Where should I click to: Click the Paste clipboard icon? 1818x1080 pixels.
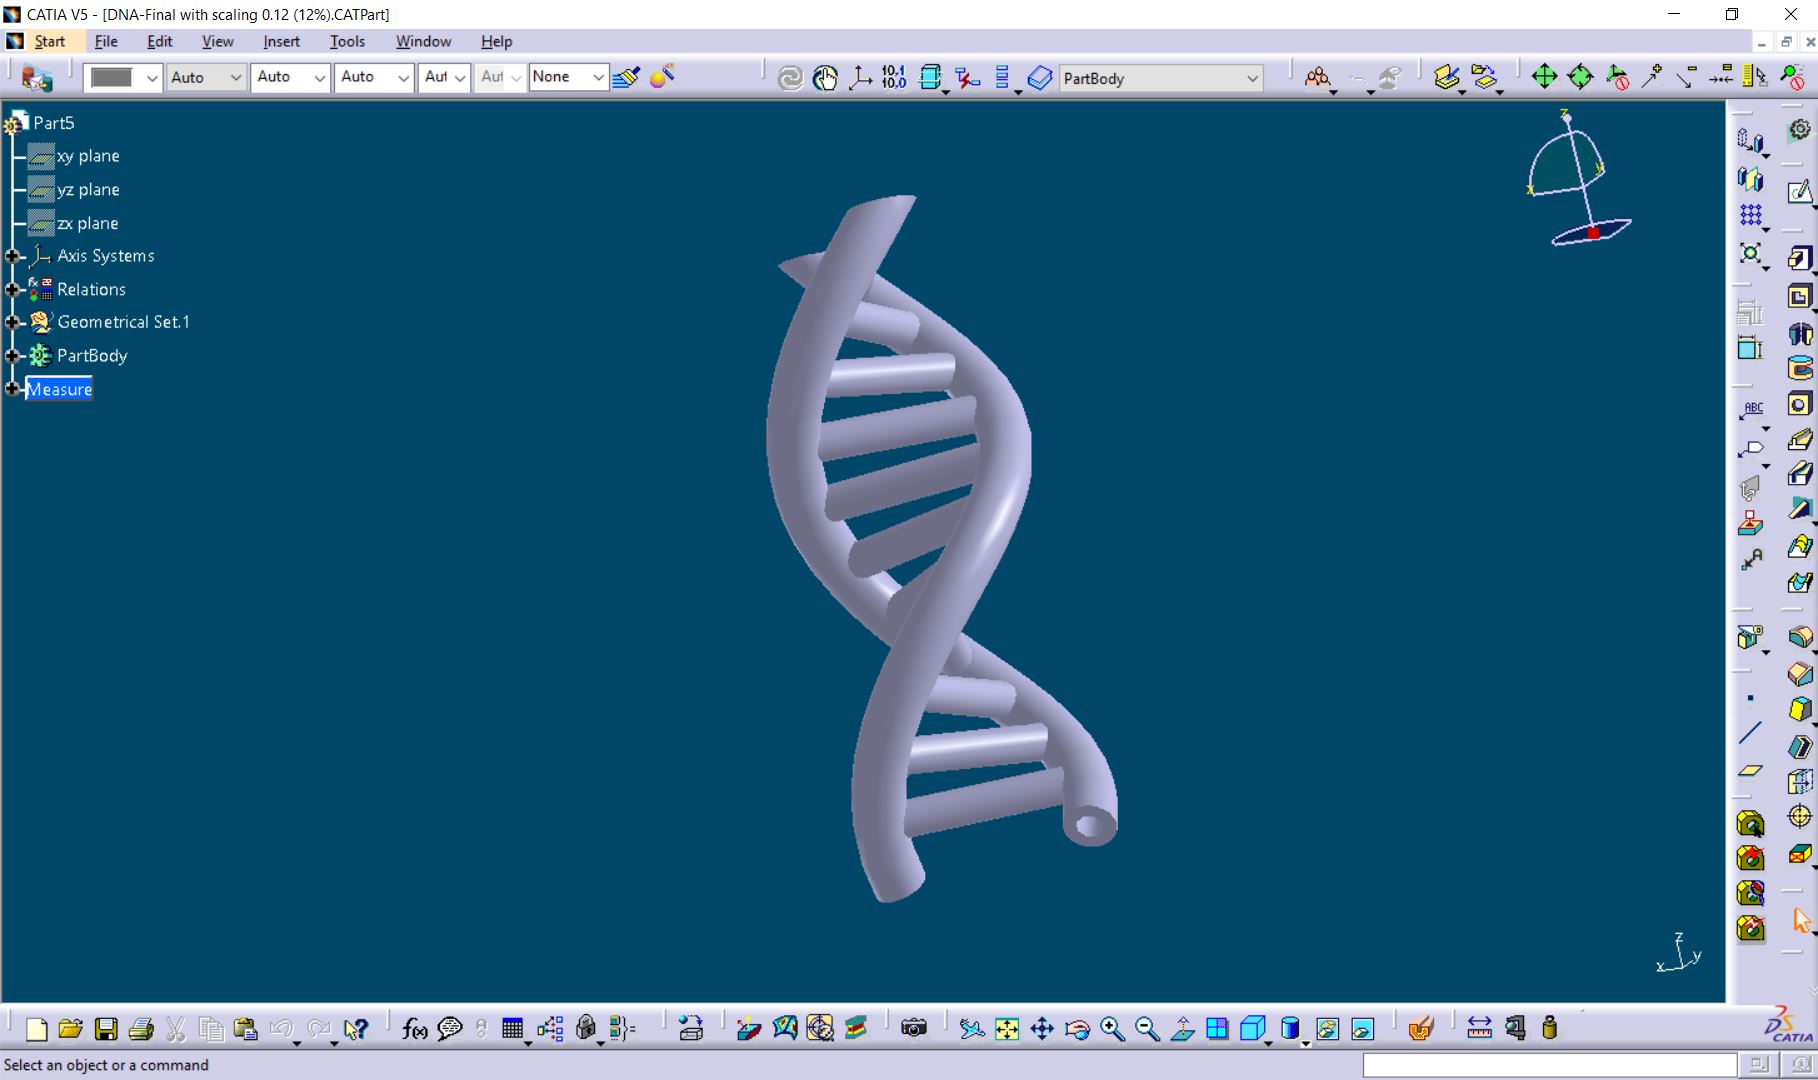[245, 1029]
